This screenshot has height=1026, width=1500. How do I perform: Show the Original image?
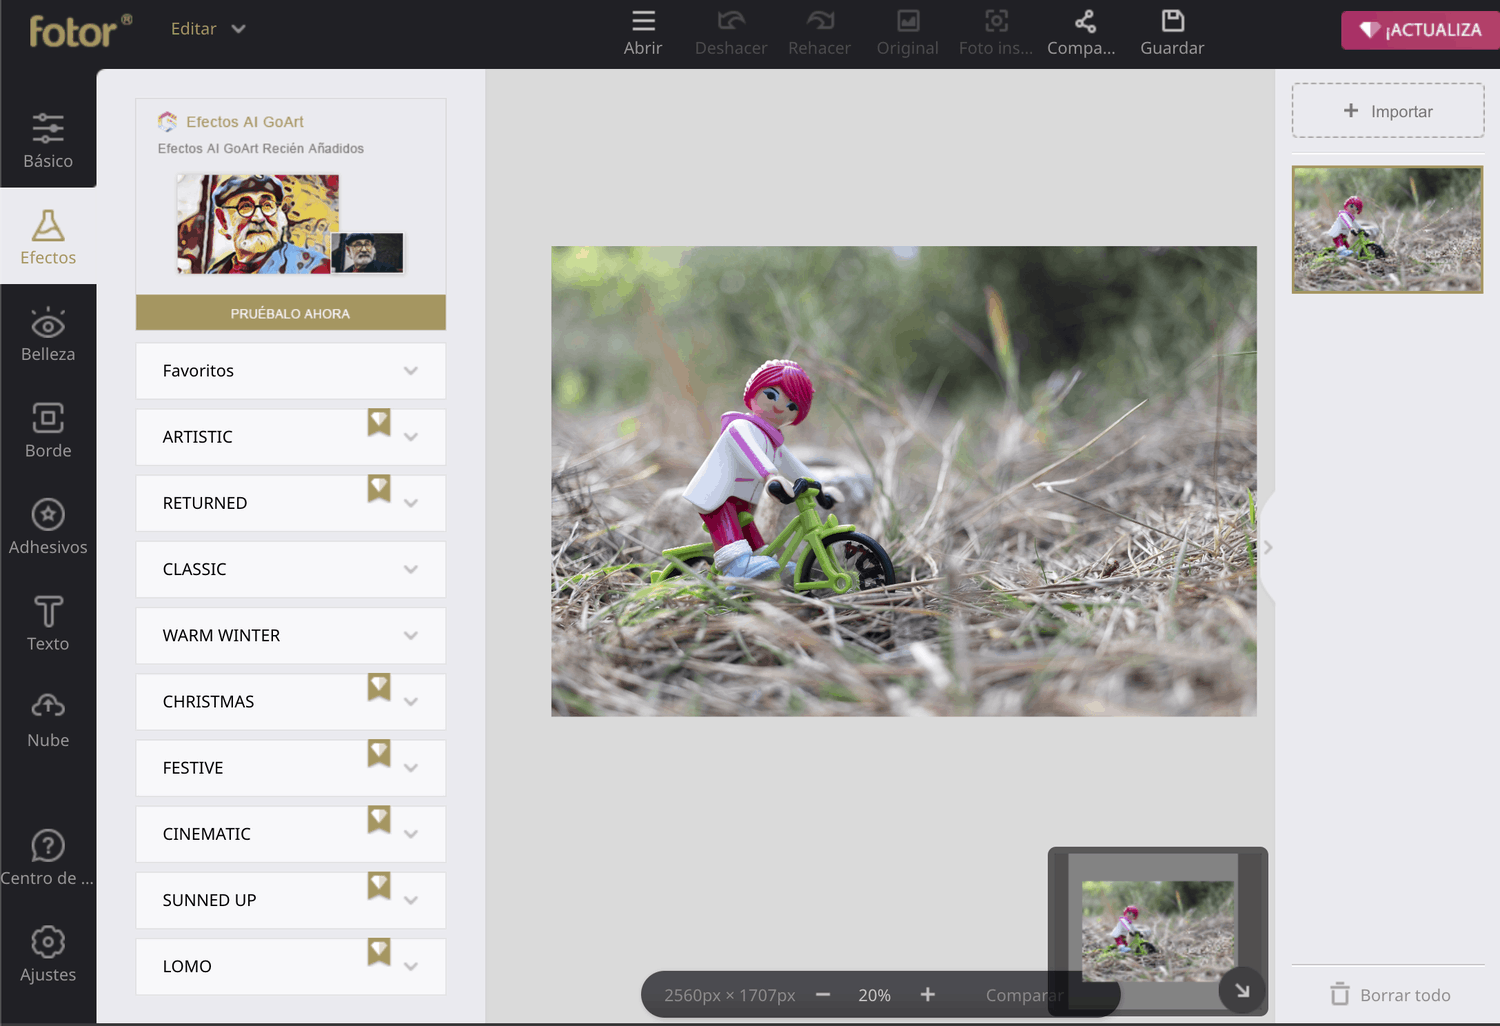tap(908, 33)
